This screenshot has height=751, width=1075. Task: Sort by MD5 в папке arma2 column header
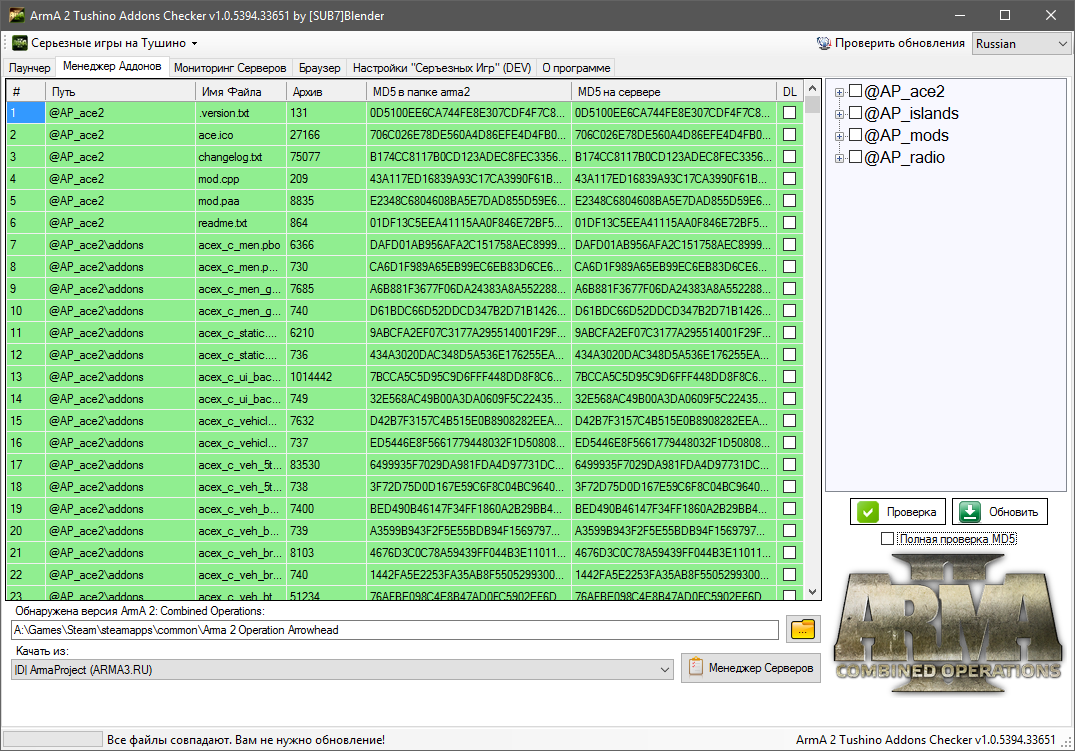(468, 91)
